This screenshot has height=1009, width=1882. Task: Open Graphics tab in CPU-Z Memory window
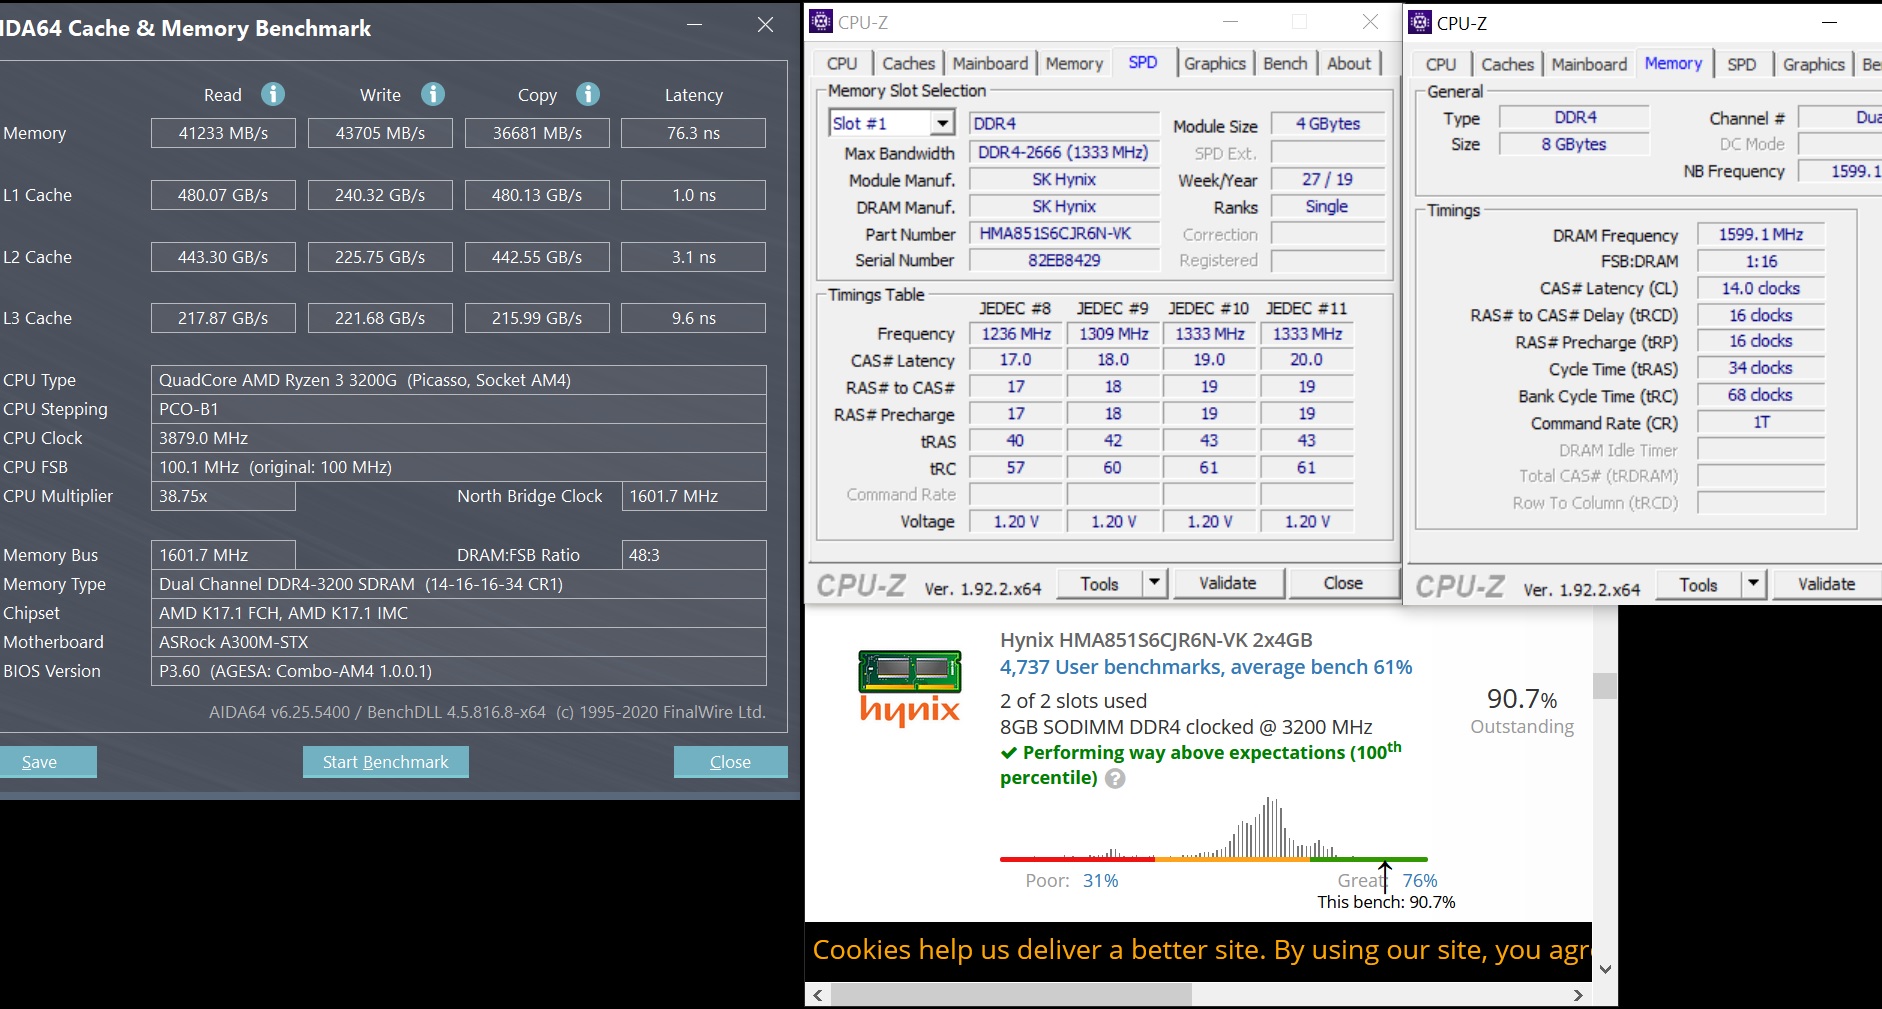pyautogui.click(x=1814, y=65)
